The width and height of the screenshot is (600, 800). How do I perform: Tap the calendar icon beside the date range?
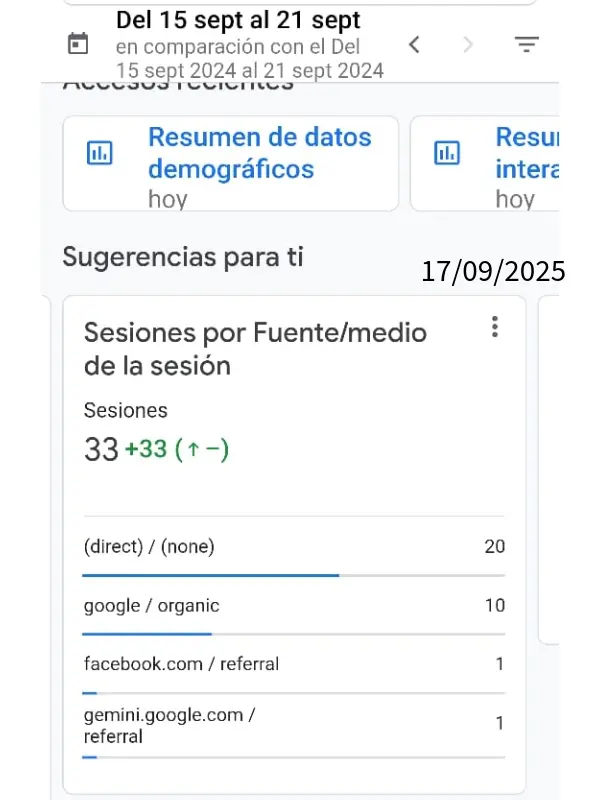tap(77, 44)
